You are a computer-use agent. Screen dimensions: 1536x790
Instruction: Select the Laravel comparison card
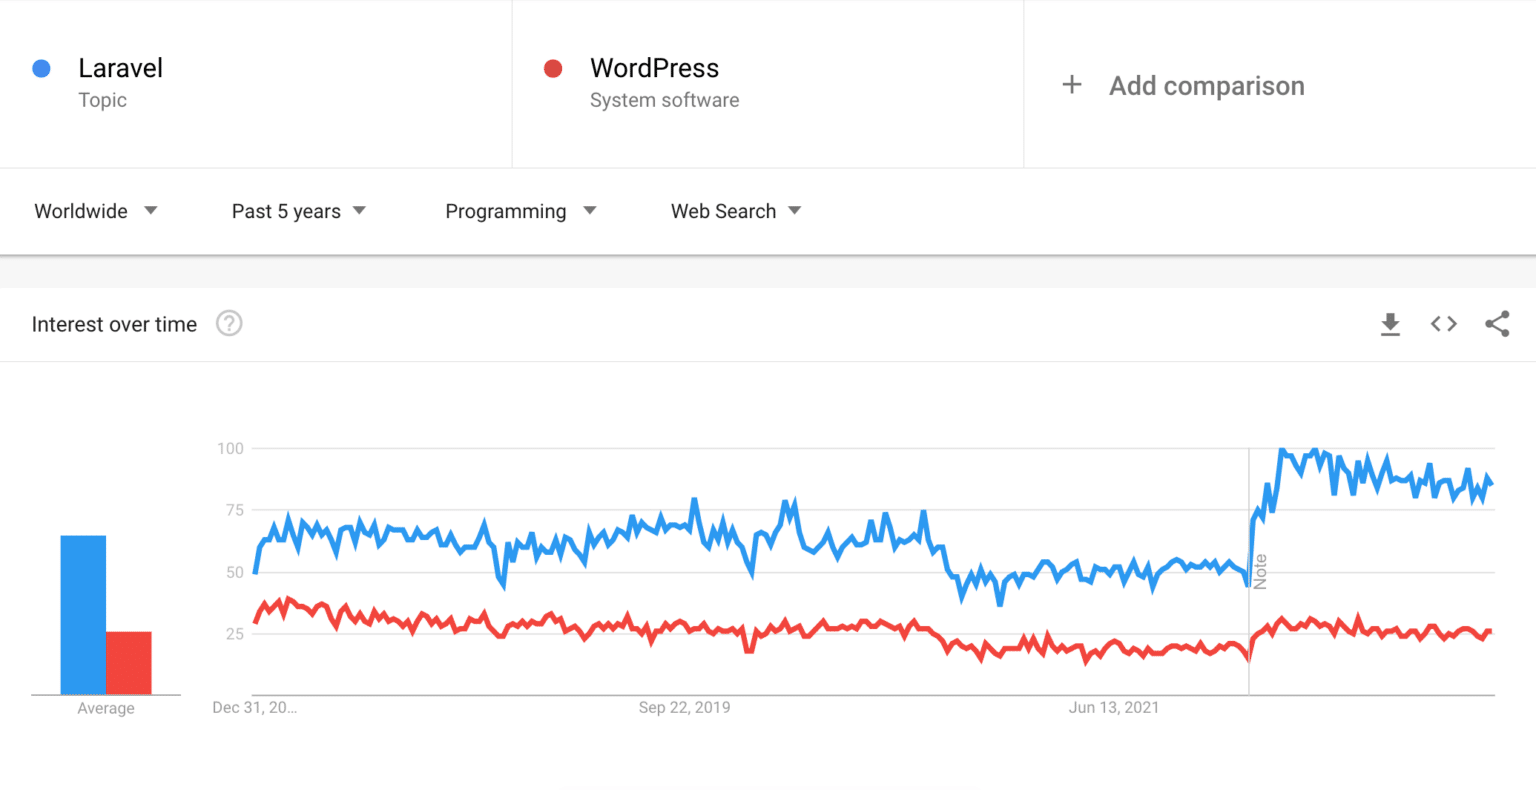click(x=255, y=84)
